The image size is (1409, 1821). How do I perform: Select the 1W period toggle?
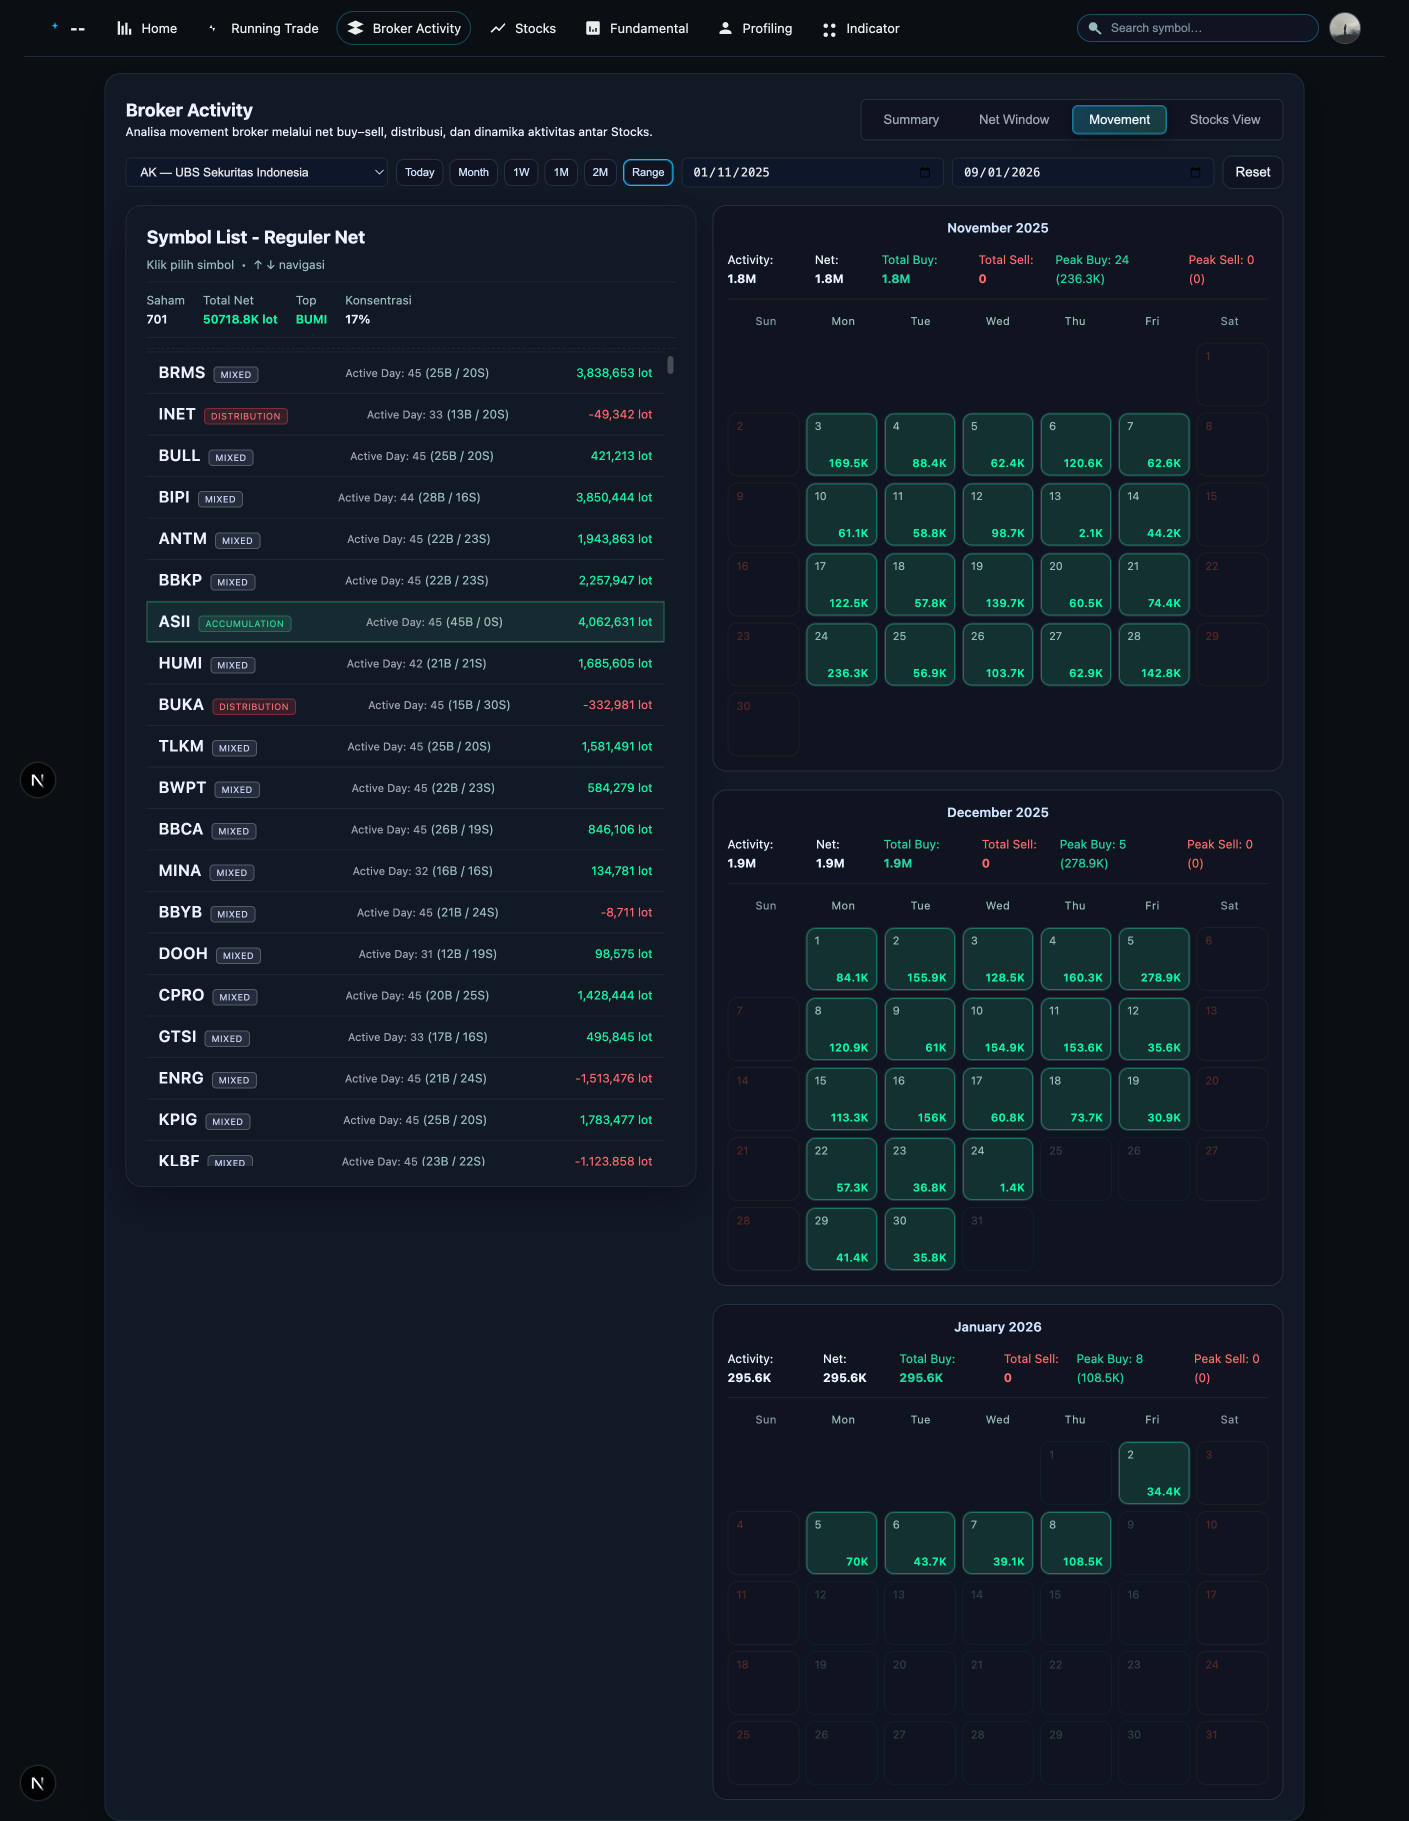[521, 173]
